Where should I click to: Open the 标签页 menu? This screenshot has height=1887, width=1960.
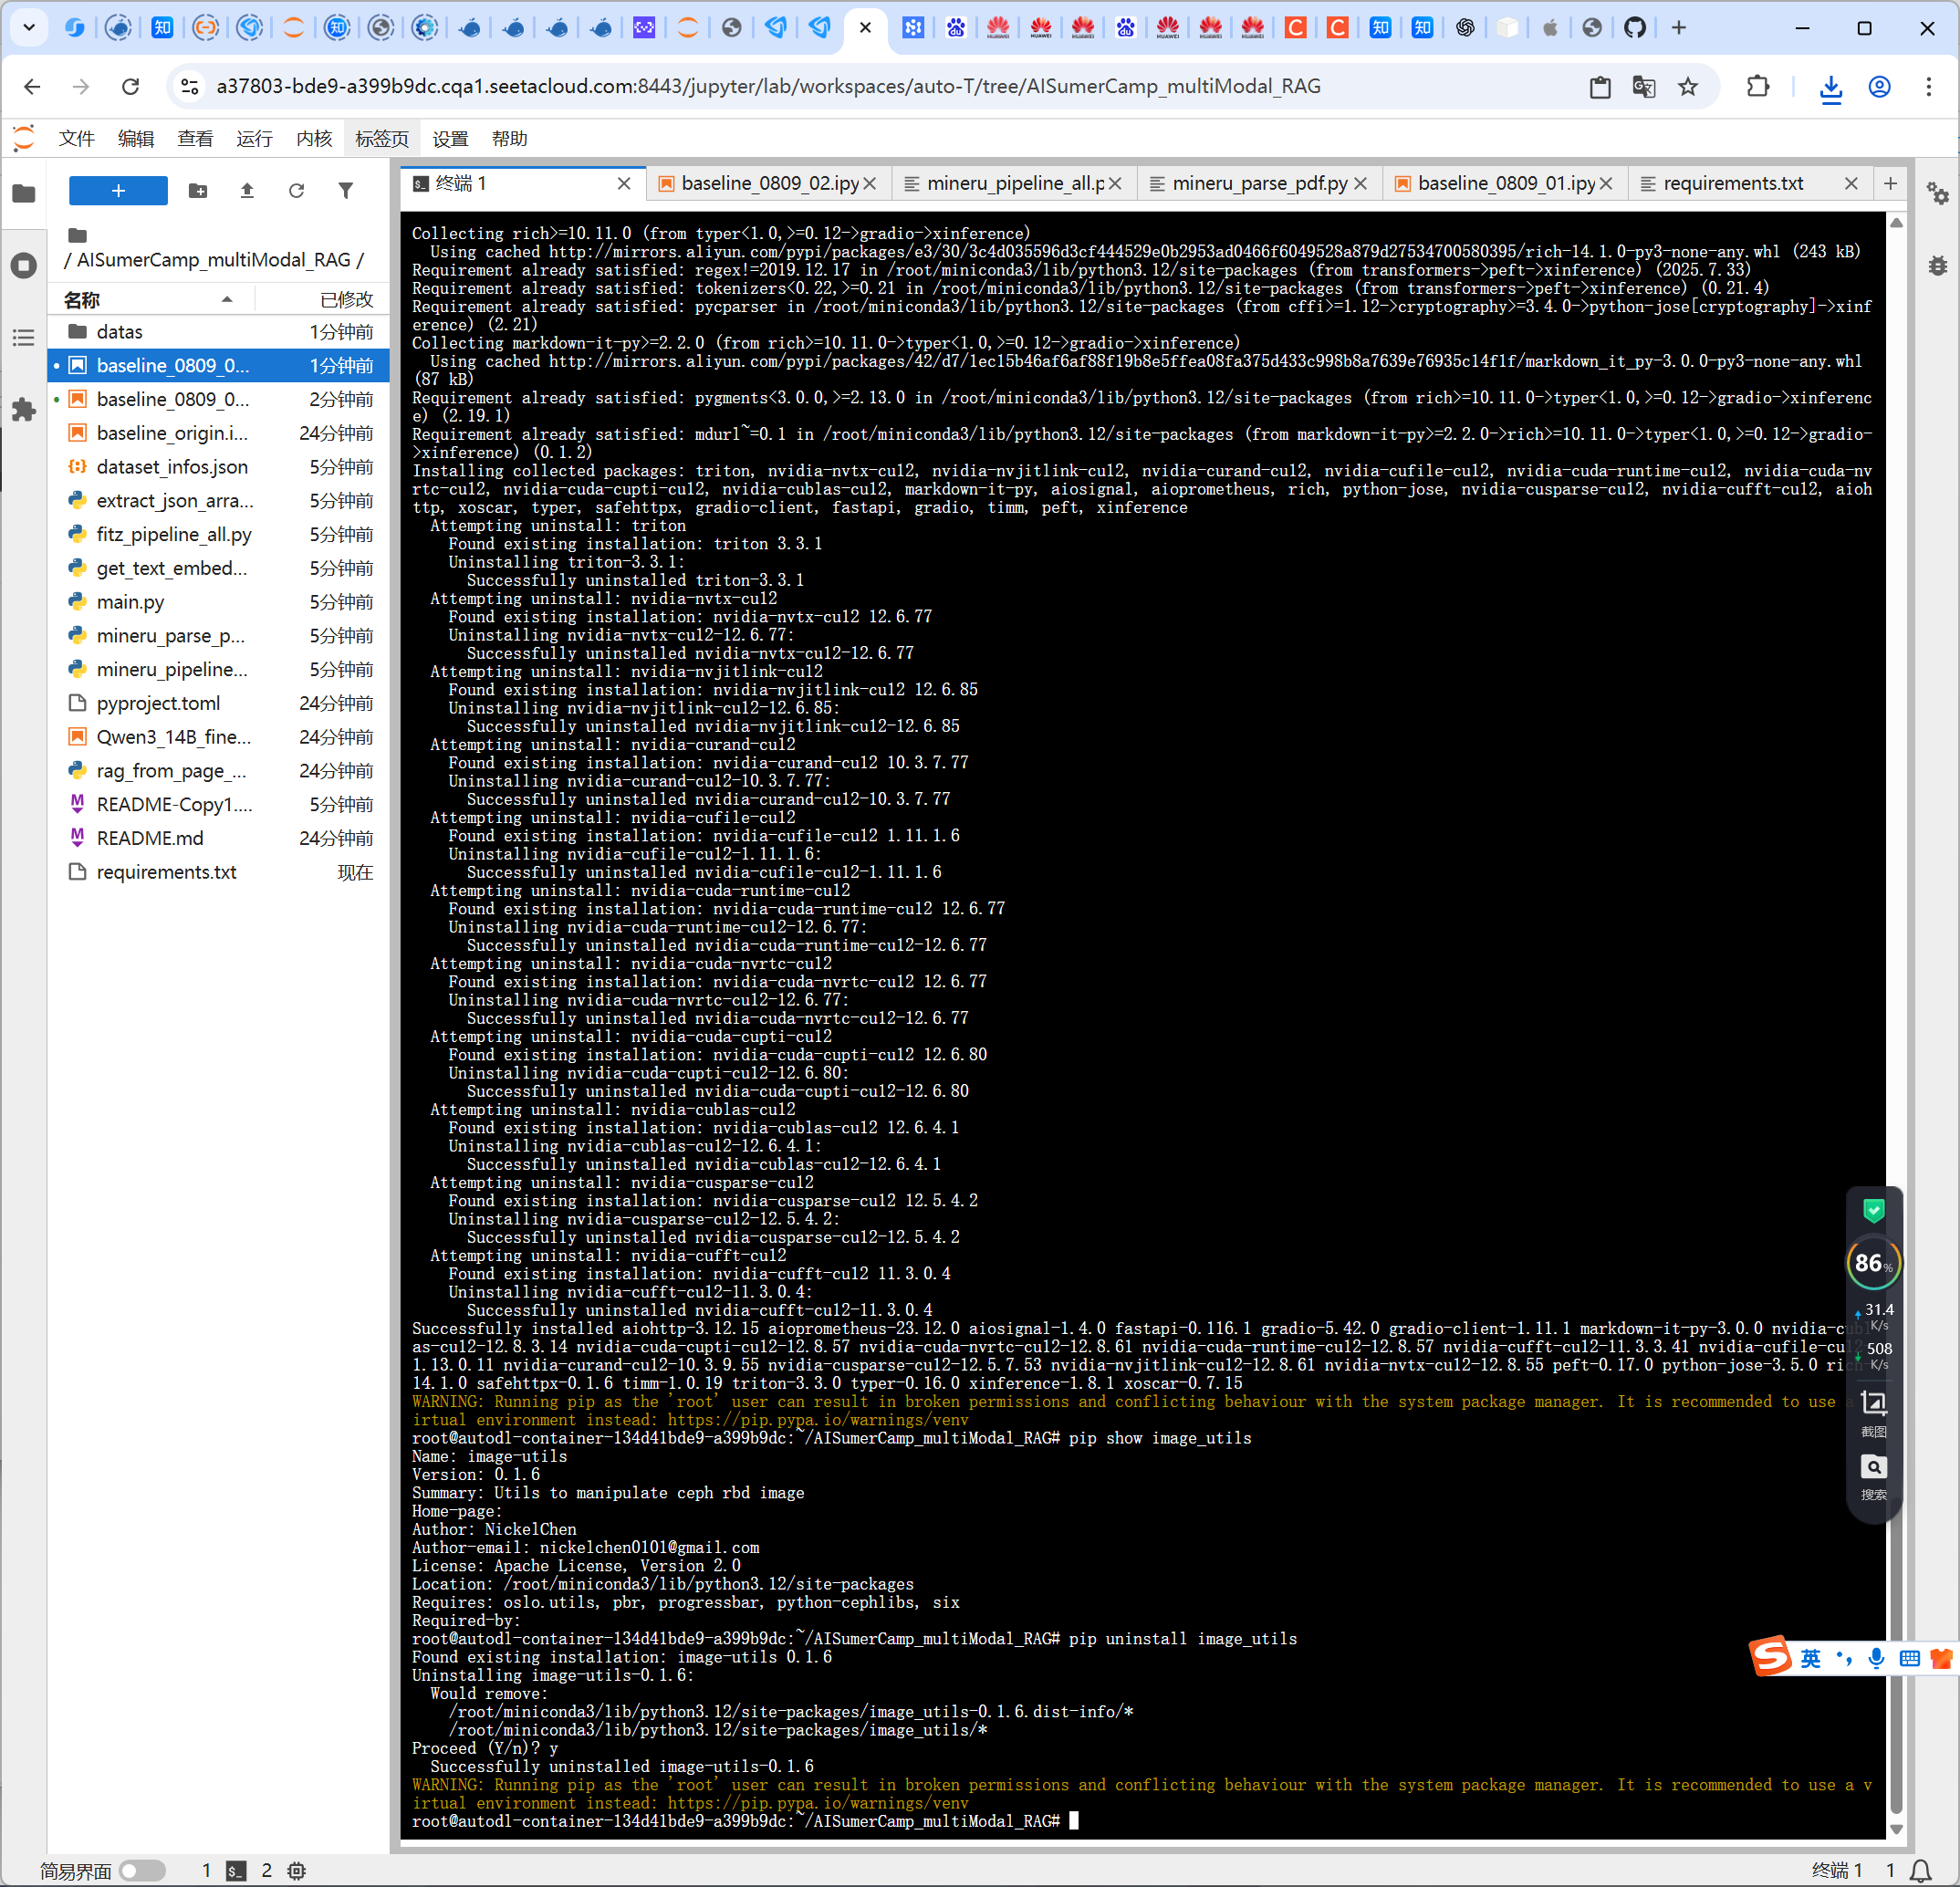pos(382,138)
